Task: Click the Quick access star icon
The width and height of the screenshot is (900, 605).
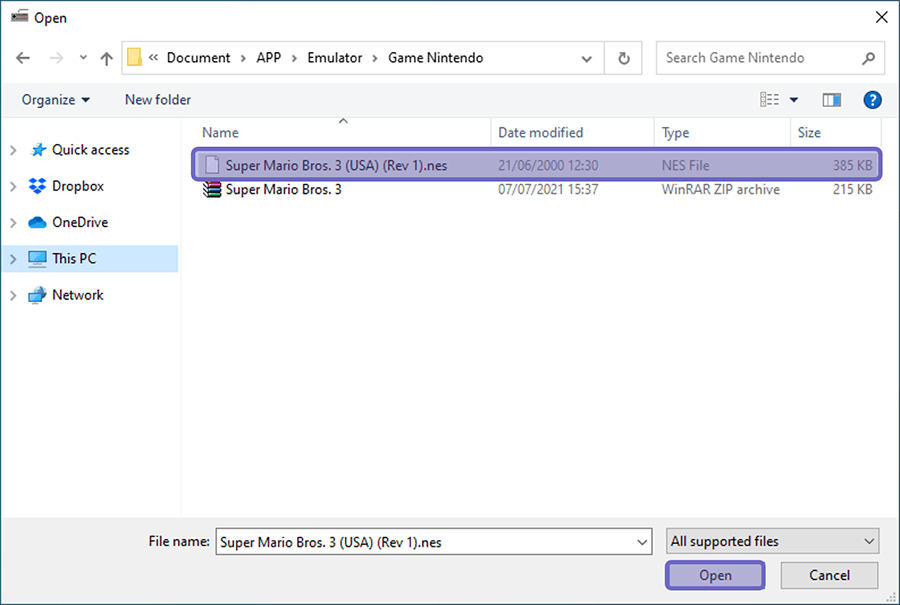Action: (x=38, y=150)
